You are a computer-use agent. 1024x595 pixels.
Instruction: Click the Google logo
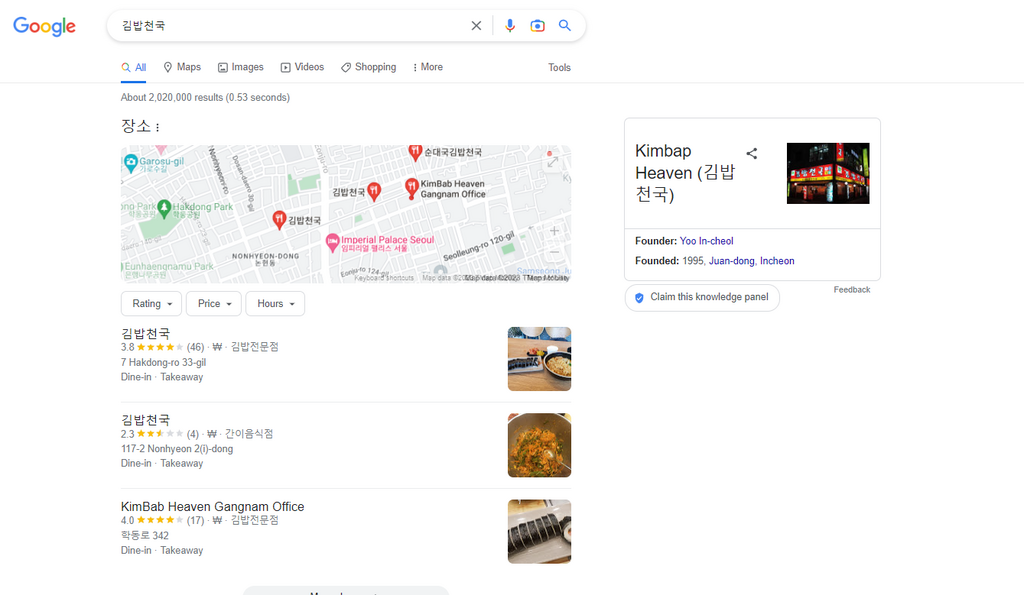click(x=44, y=26)
